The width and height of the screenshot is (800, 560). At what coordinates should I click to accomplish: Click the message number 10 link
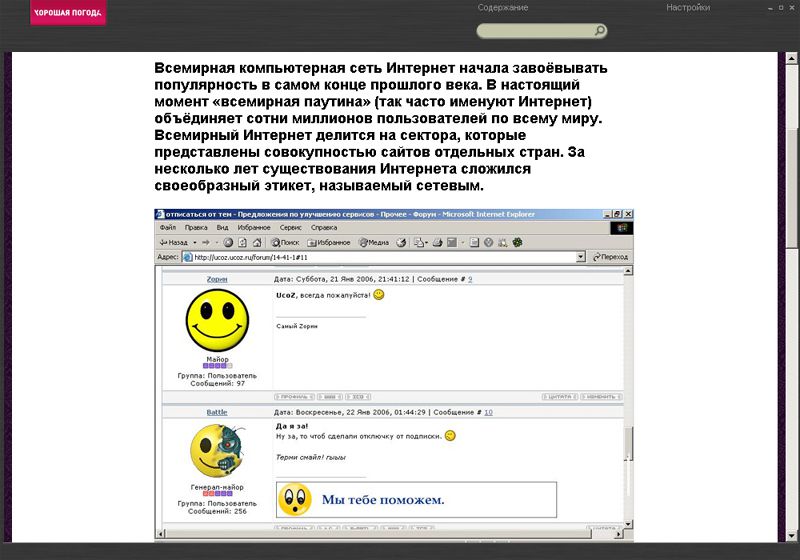coord(488,412)
